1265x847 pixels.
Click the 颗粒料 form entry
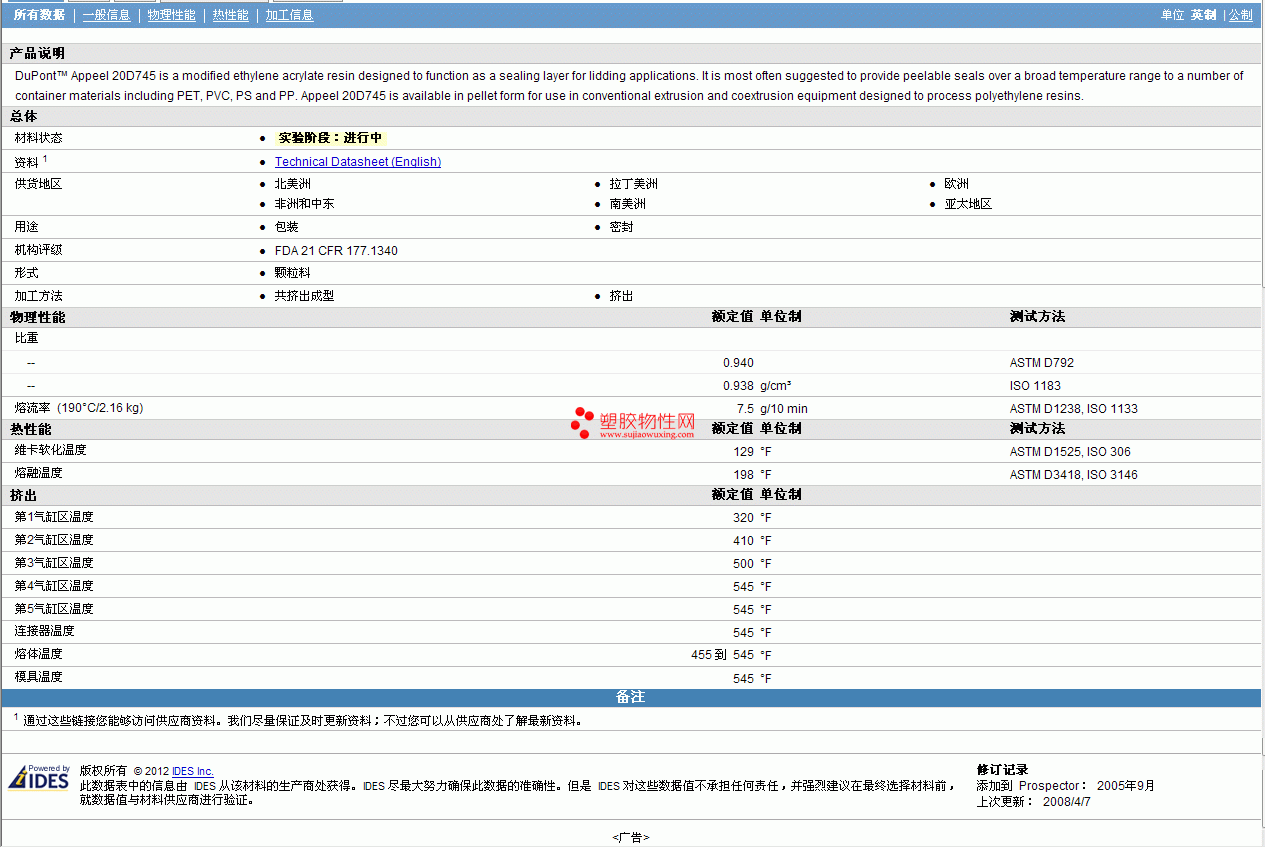click(x=292, y=273)
